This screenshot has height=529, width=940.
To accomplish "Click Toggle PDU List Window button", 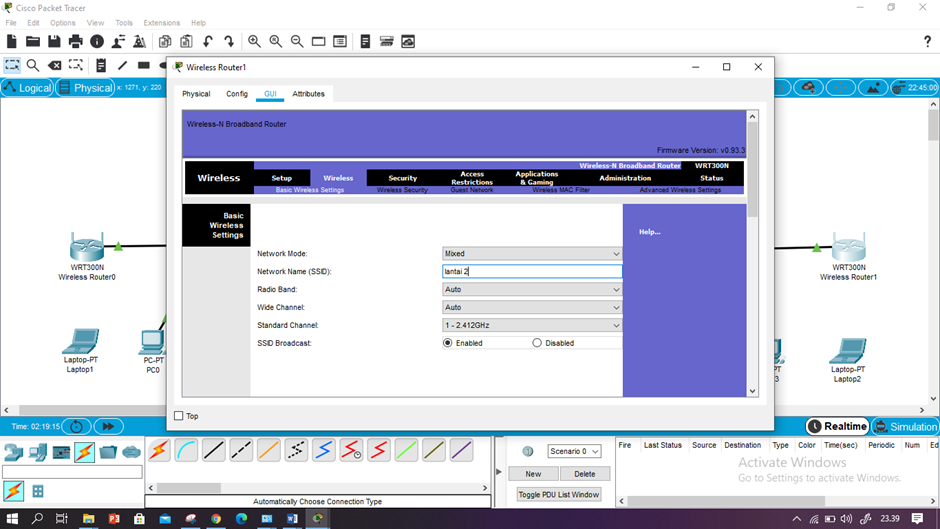I will tap(559, 495).
